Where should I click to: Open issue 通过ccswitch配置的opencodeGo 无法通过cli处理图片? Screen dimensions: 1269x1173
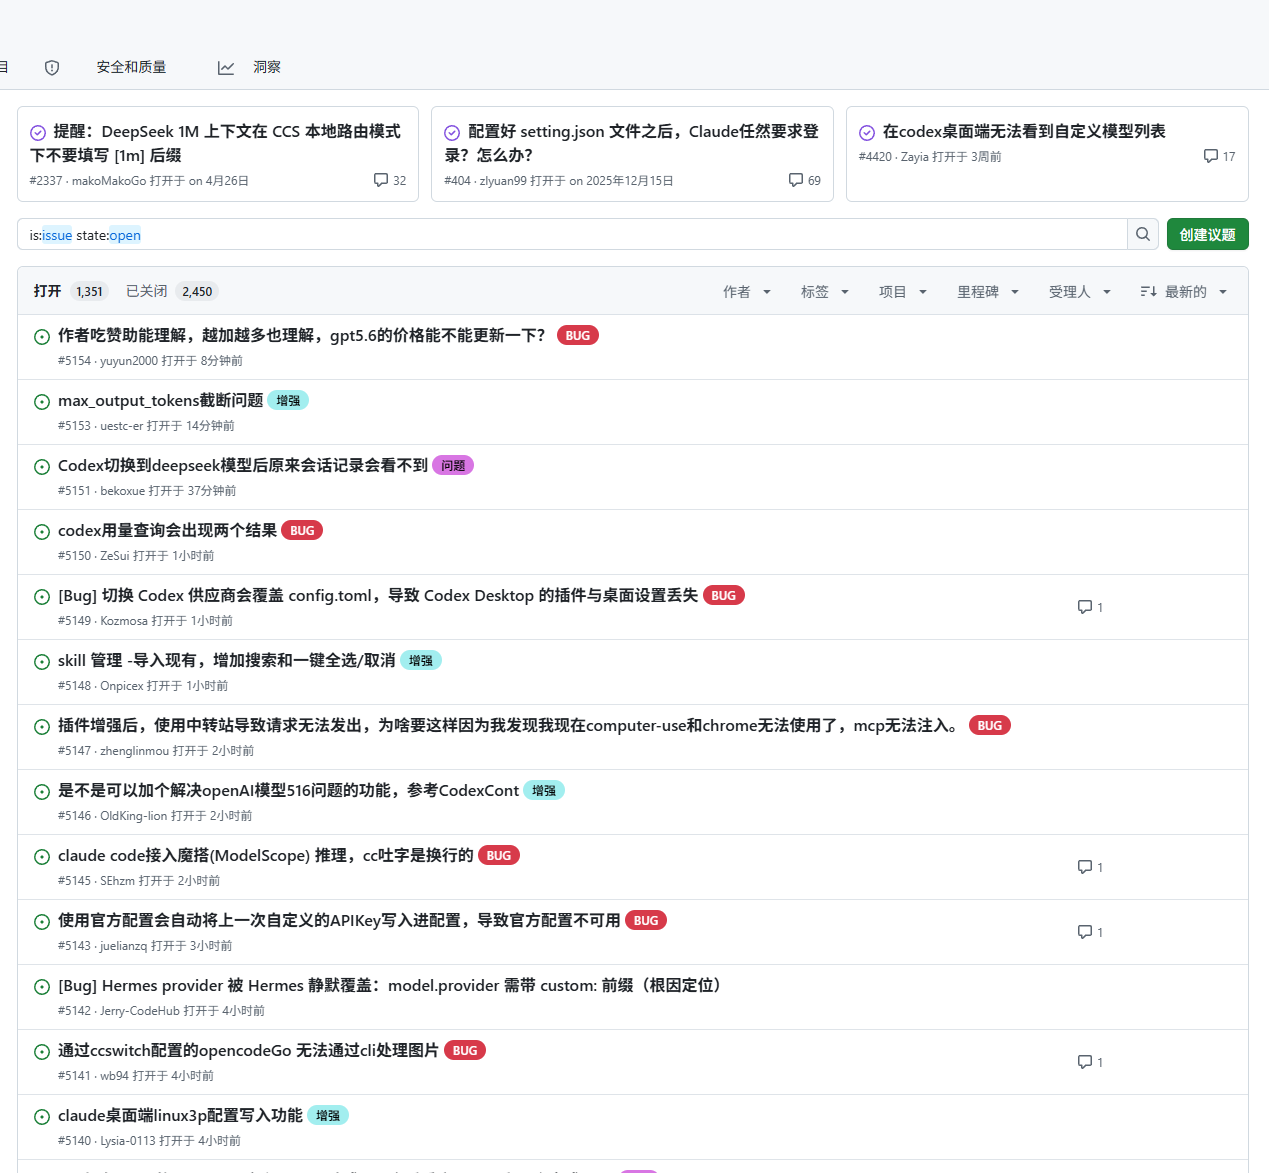click(248, 1050)
